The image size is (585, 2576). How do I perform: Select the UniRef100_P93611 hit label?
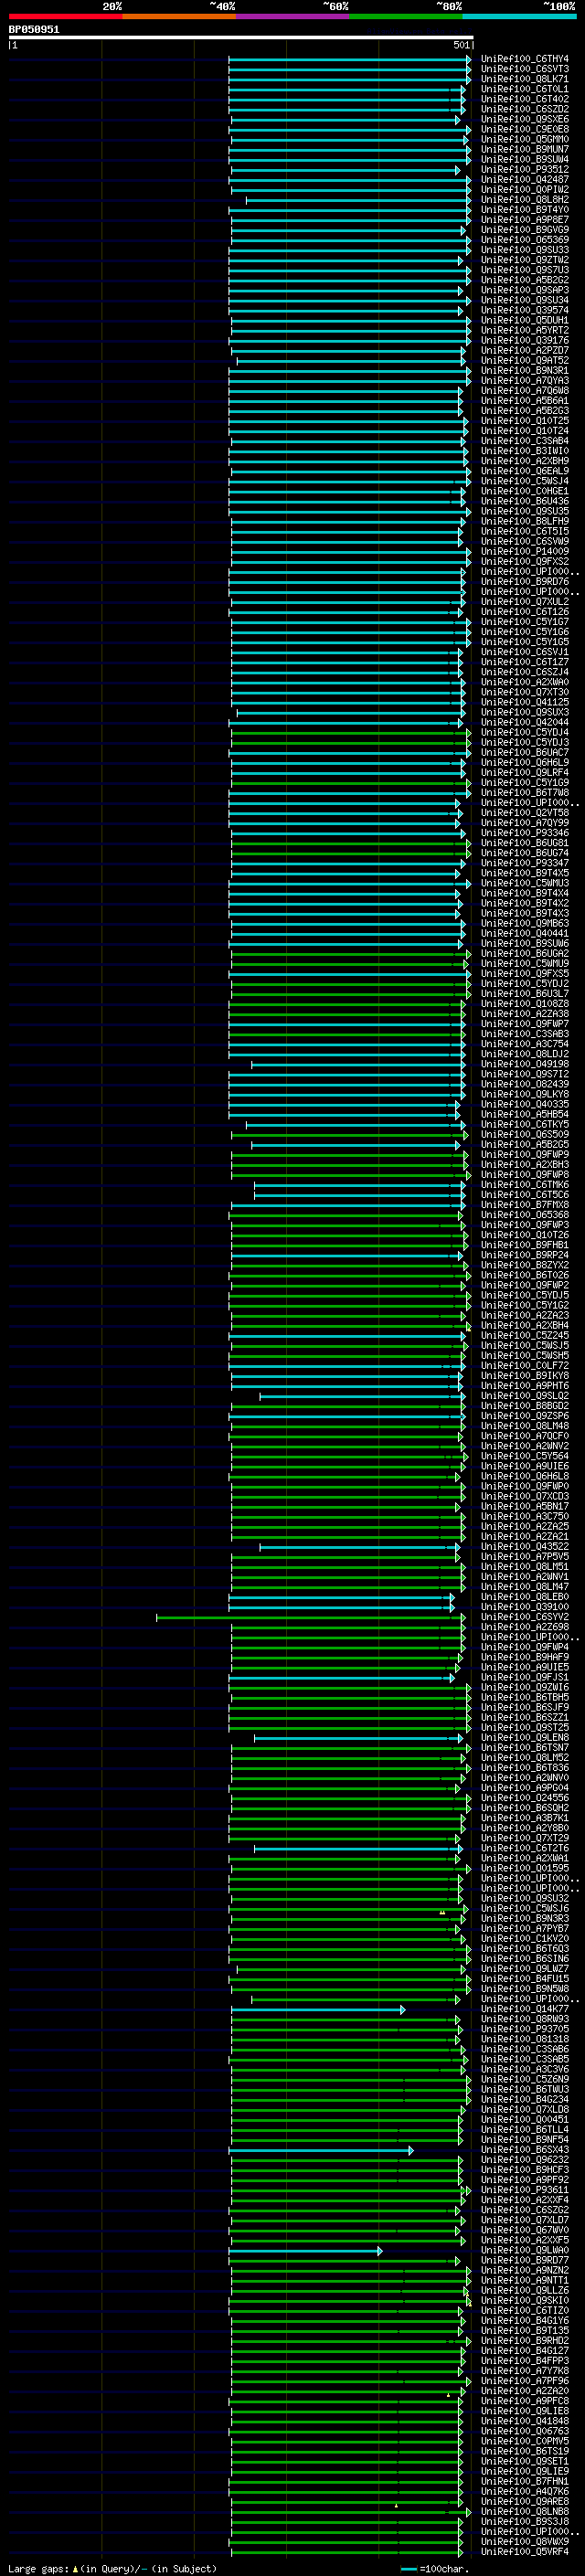(x=524, y=2191)
